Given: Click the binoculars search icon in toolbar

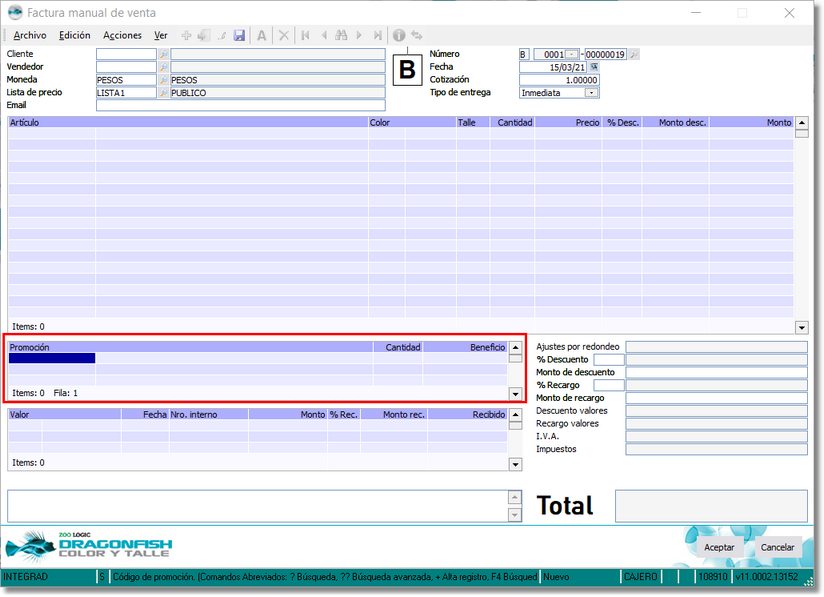Looking at the screenshot, I should point(341,35).
